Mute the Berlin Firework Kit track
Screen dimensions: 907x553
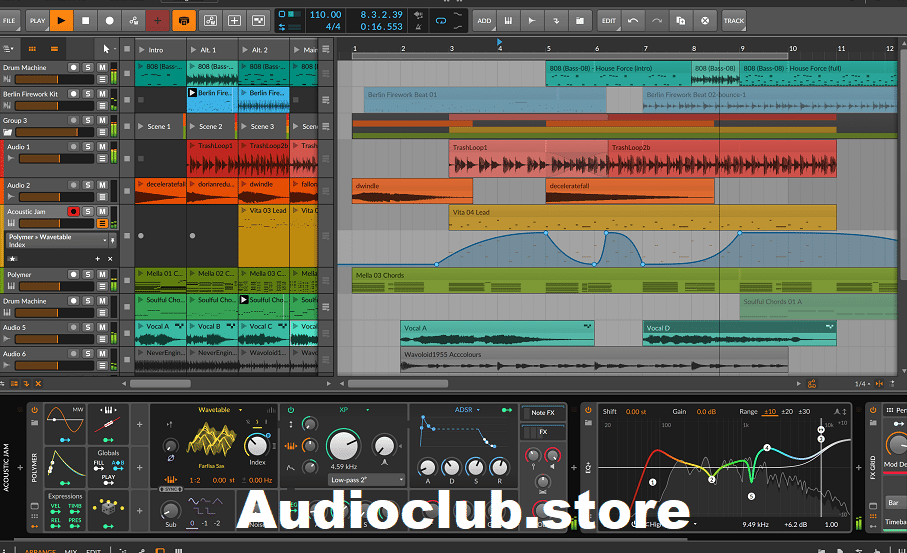[x=102, y=94]
